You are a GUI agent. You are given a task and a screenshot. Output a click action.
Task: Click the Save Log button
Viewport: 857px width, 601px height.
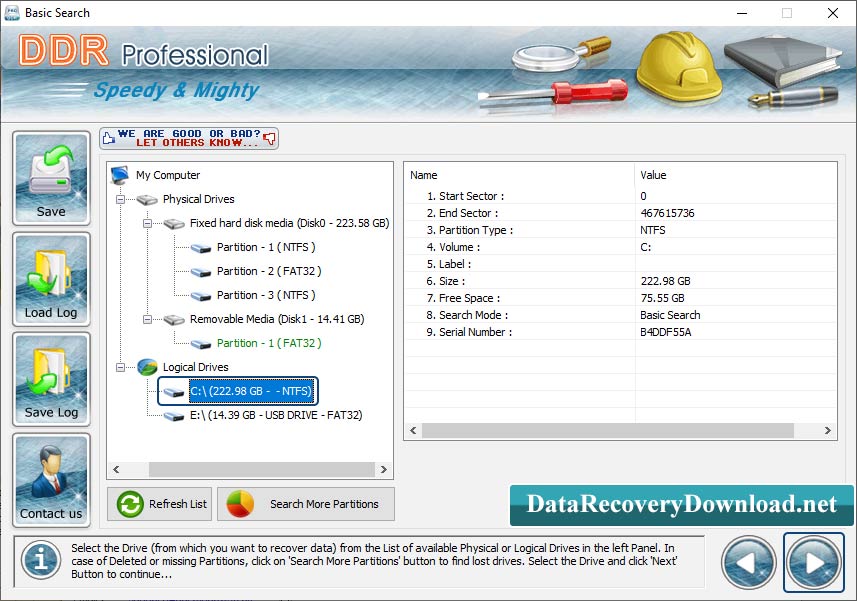[51, 379]
